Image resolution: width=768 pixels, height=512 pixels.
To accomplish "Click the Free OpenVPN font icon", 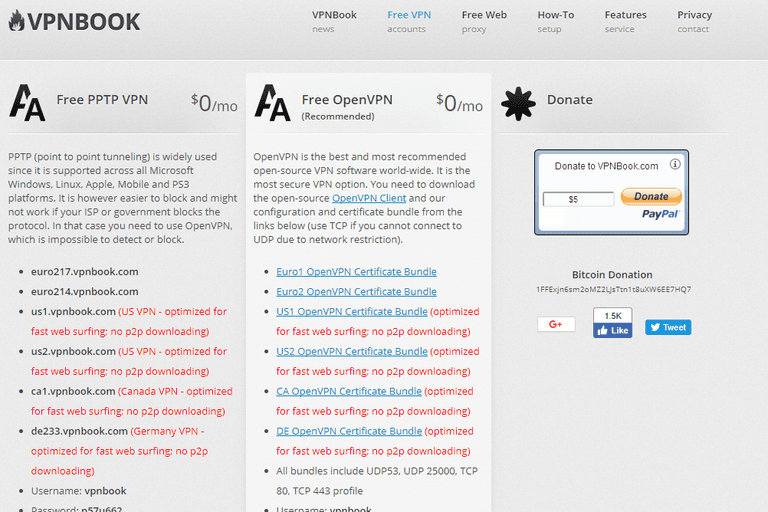I will pos(272,102).
